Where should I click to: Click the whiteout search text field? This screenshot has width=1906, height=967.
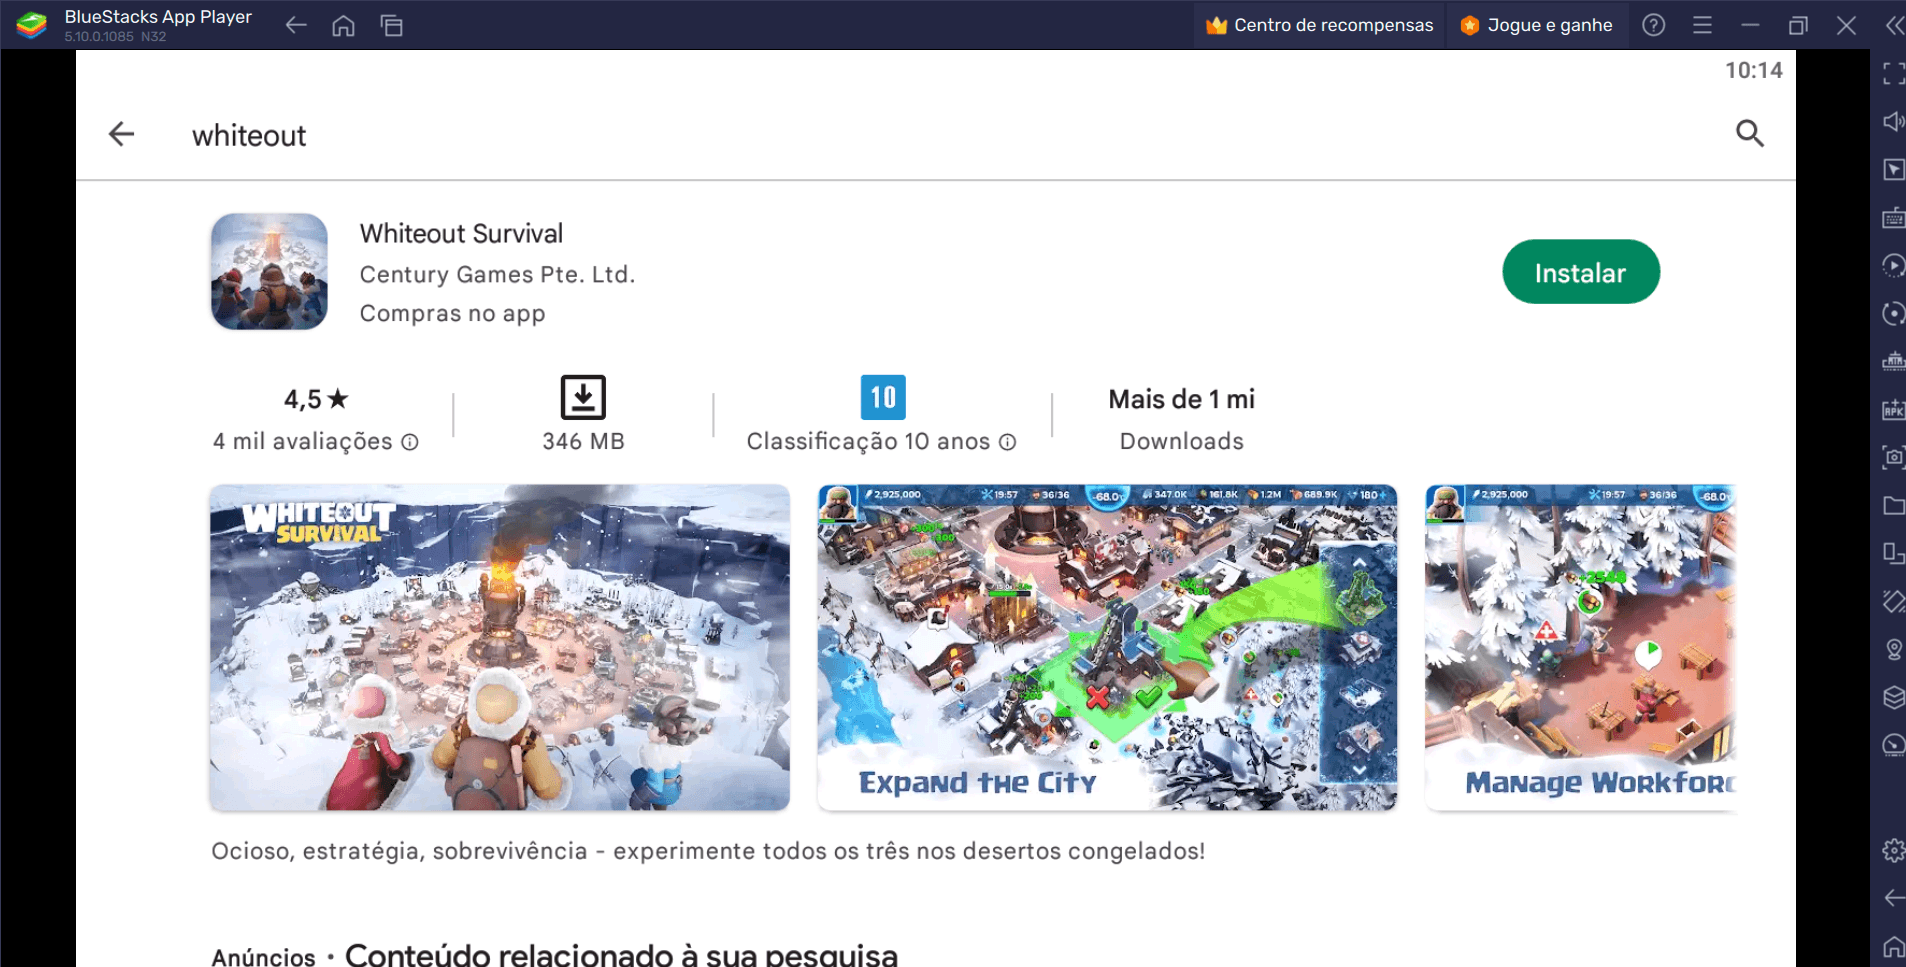click(x=249, y=136)
